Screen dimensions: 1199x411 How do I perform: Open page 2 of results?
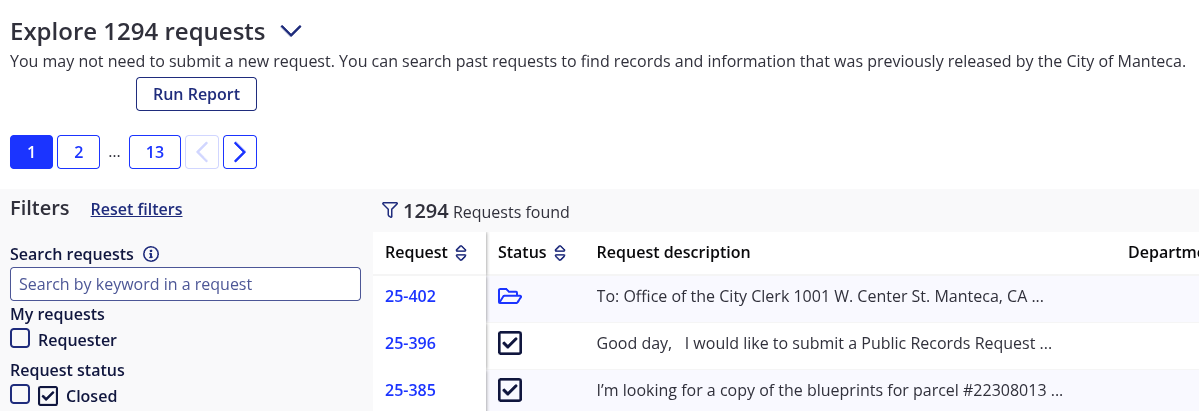[79, 152]
